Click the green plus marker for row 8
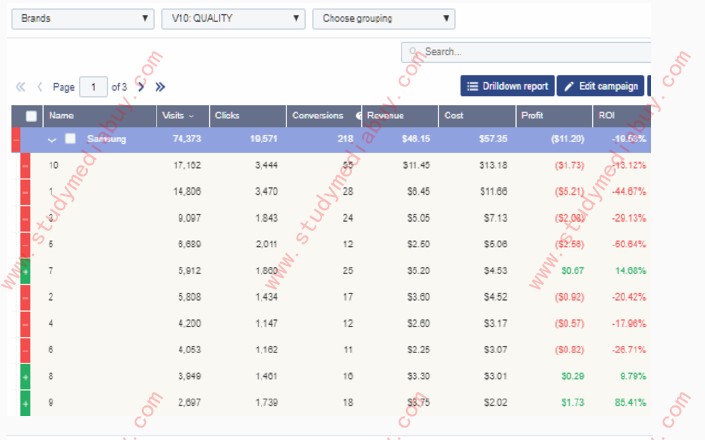 pyautogui.click(x=25, y=377)
